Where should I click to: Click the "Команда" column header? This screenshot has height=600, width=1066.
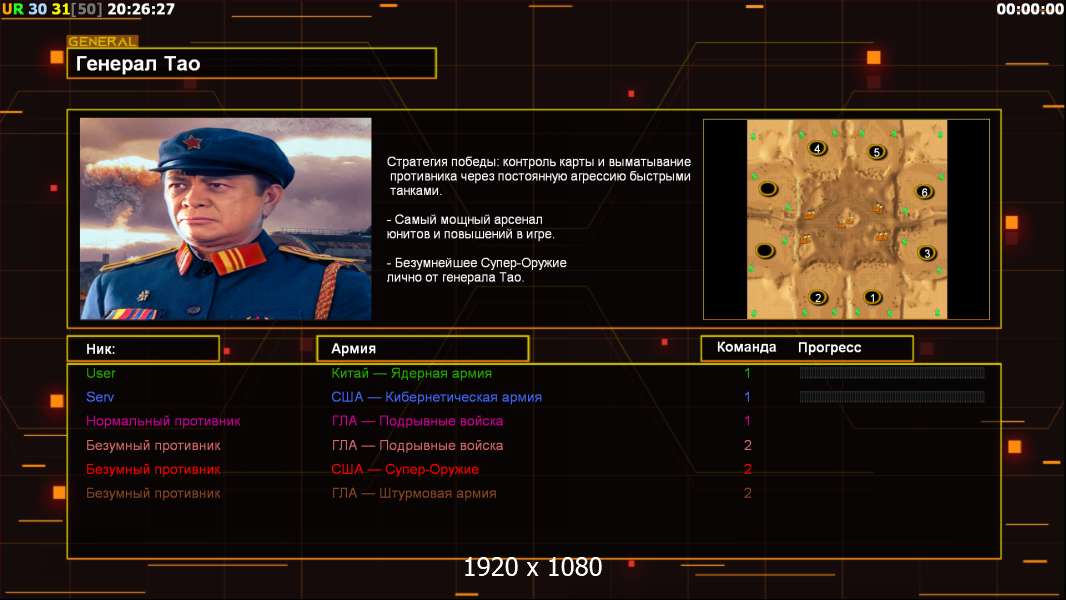click(746, 347)
